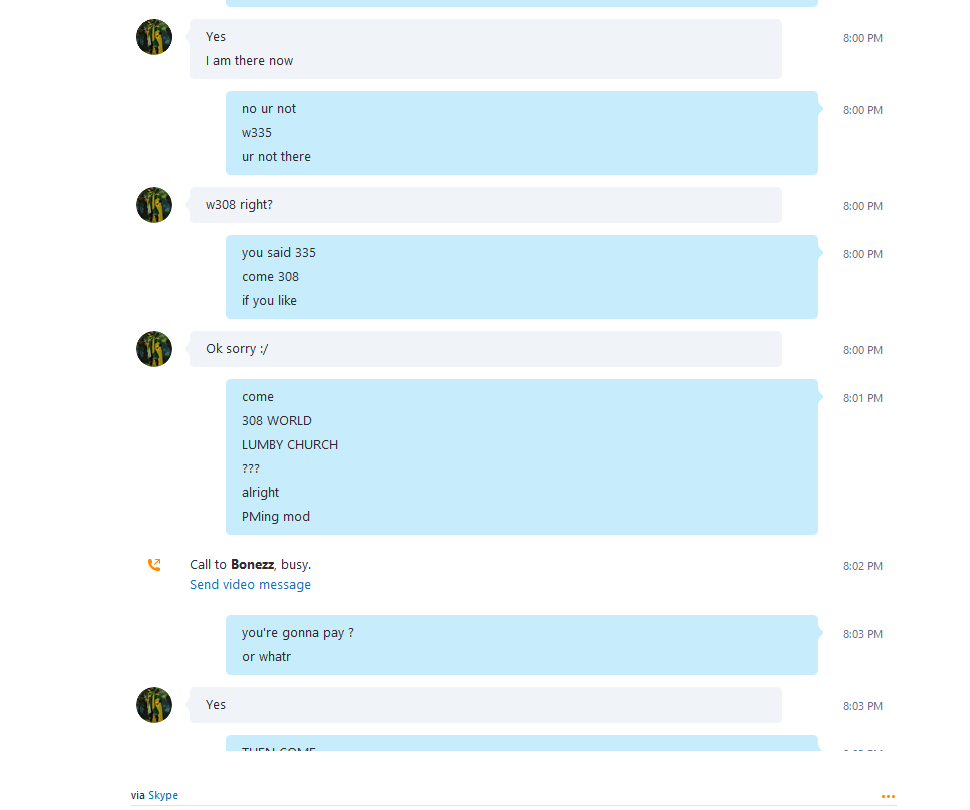
Task: Select the 'you're gonna pay ?' bubble
Action: (x=521, y=645)
